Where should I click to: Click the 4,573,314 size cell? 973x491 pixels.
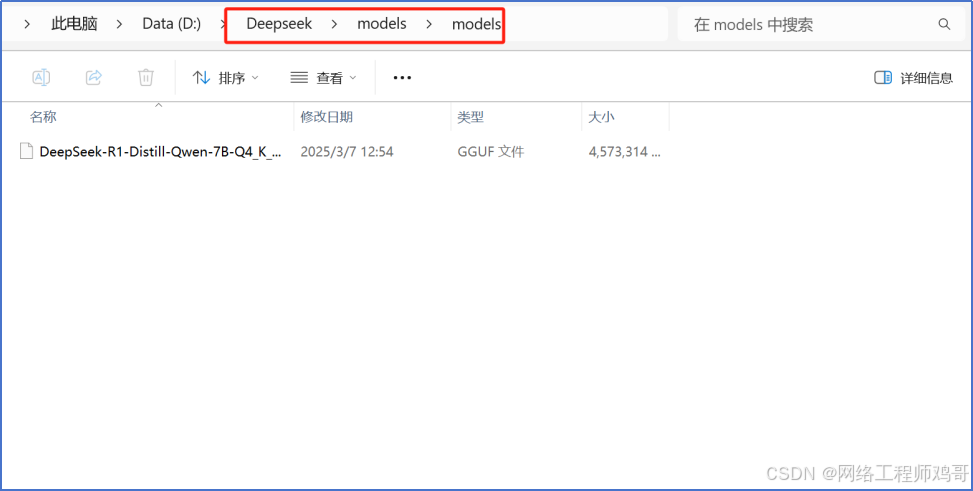(x=624, y=151)
